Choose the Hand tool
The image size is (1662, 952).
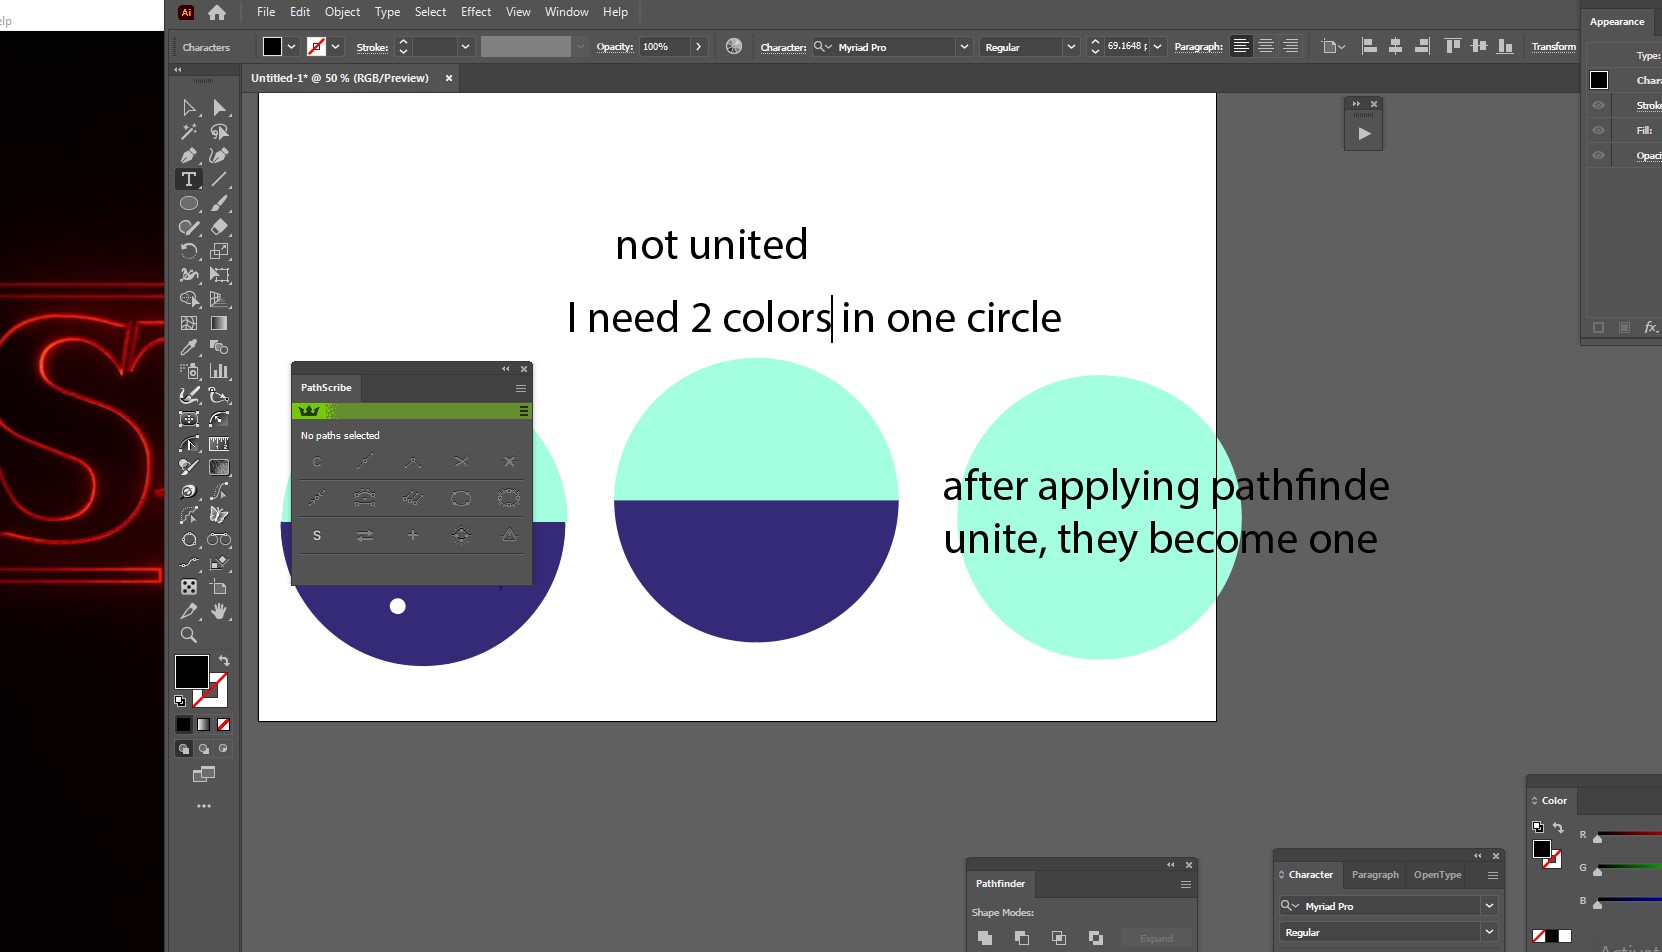point(219,611)
